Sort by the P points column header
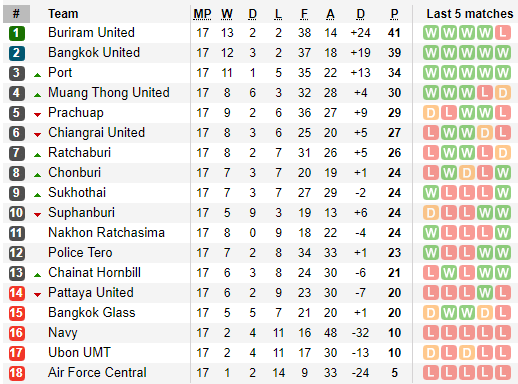The width and height of the screenshot is (518, 384). coord(394,14)
